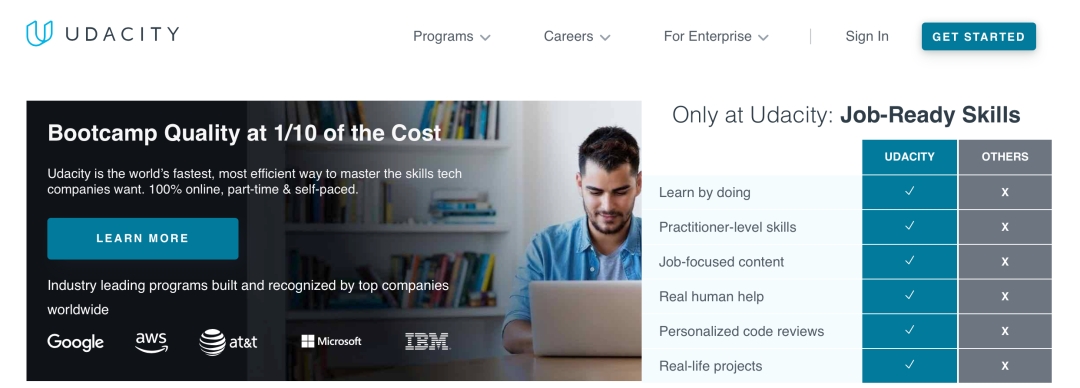Click Udacity checkmark for Learn by doing

pos(909,192)
